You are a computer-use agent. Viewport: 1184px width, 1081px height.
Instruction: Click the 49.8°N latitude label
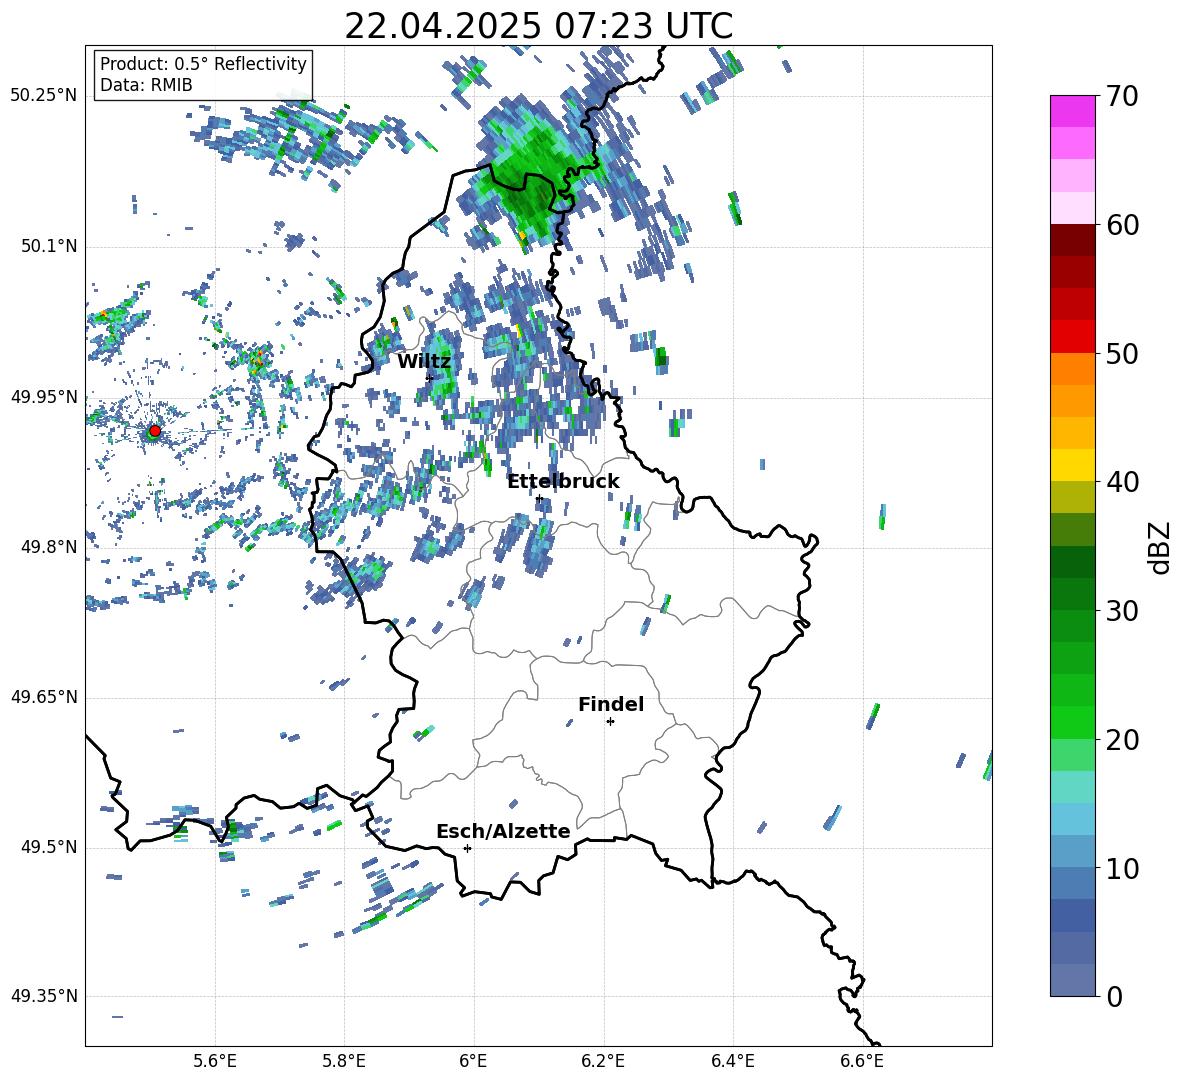(x=49, y=547)
